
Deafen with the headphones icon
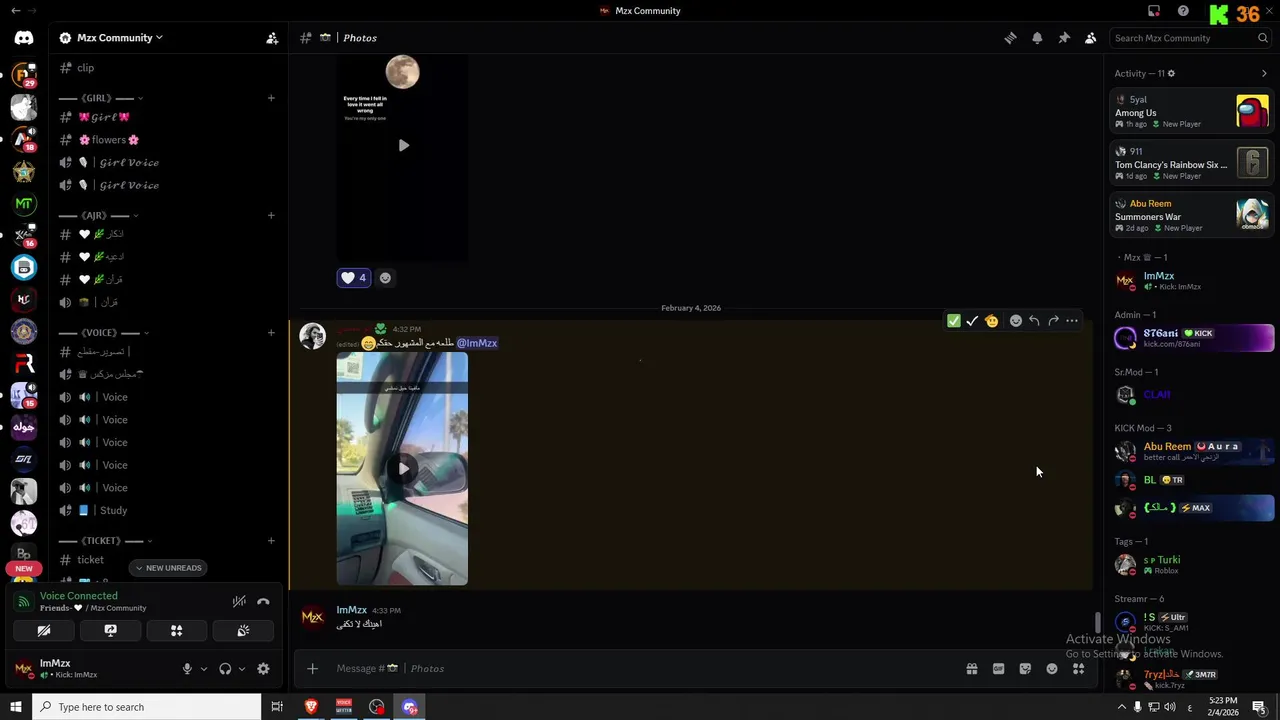225,669
